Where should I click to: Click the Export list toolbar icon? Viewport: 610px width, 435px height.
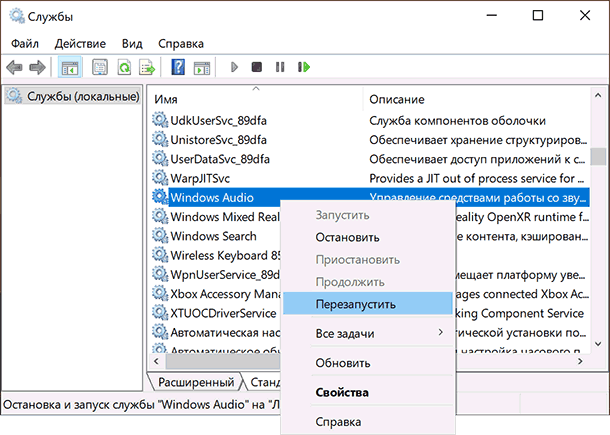coord(147,67)
